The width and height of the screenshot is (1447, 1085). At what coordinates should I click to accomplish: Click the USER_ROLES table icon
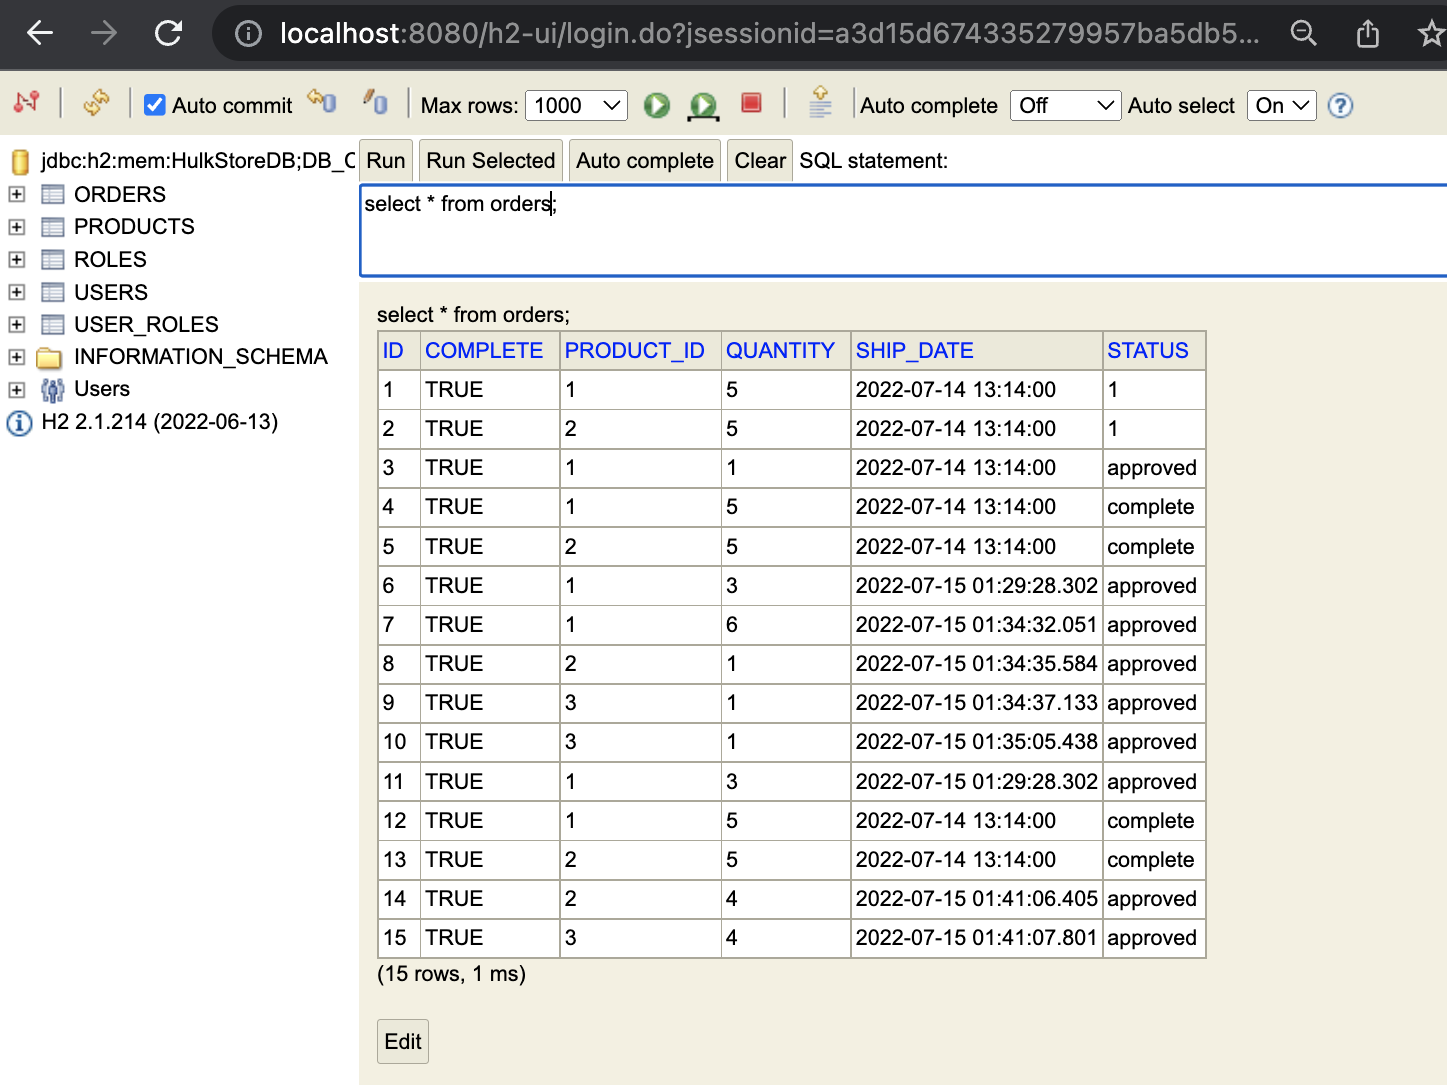[53, 324]
